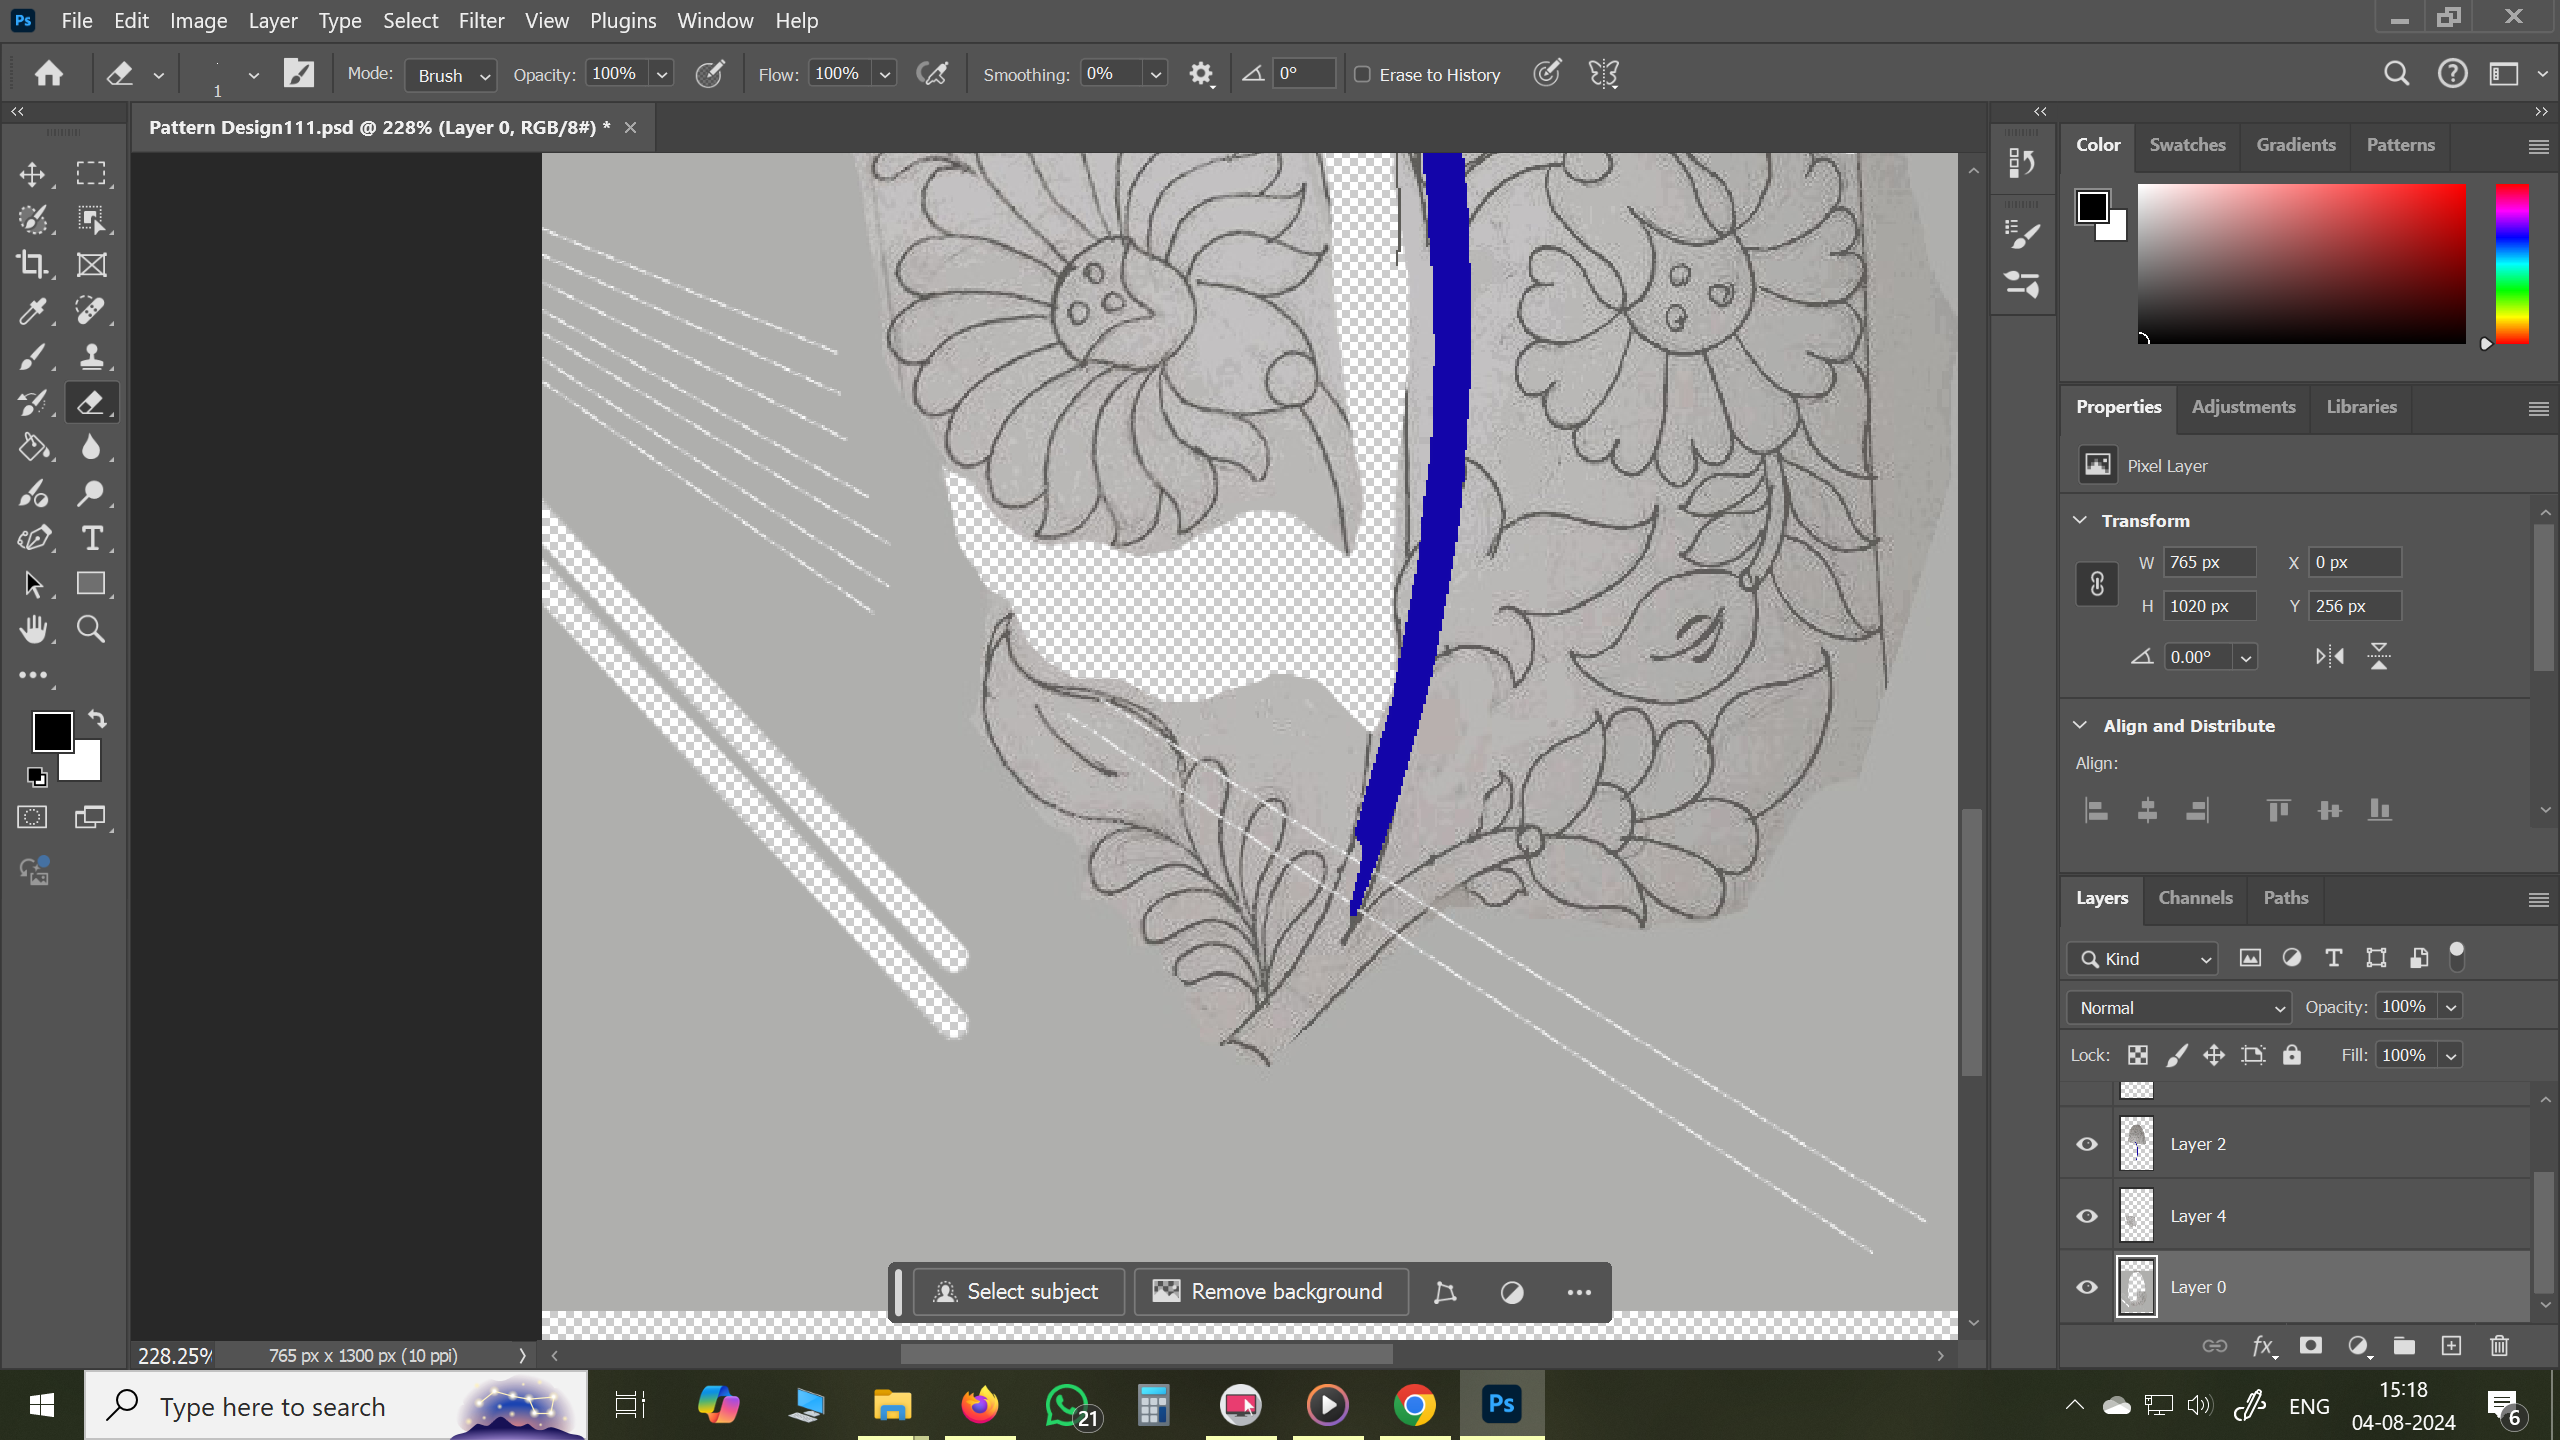Open the Filter menu
The image size is (2560, 1440).
coord(481,20)
